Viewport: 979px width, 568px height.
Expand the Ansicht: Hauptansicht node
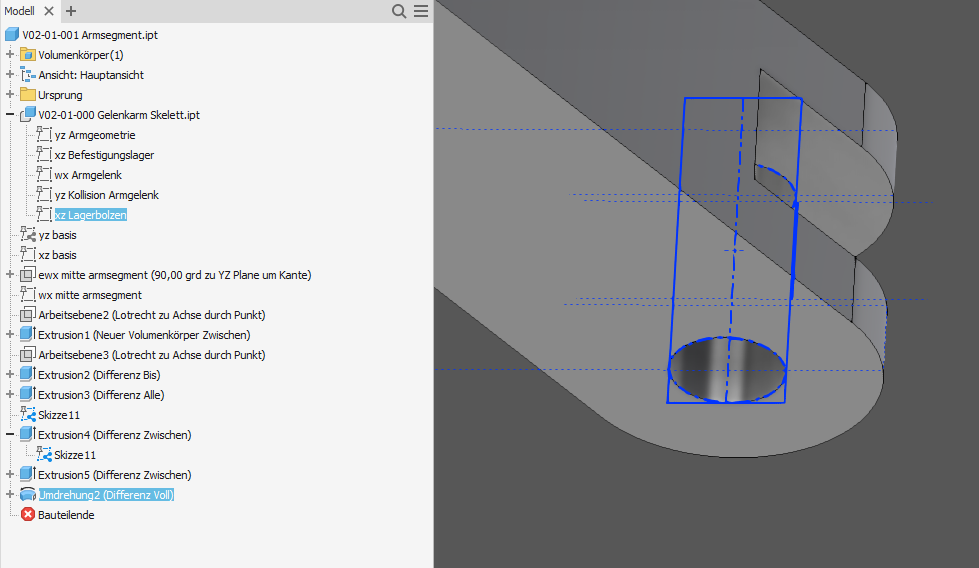pos(9,75)
